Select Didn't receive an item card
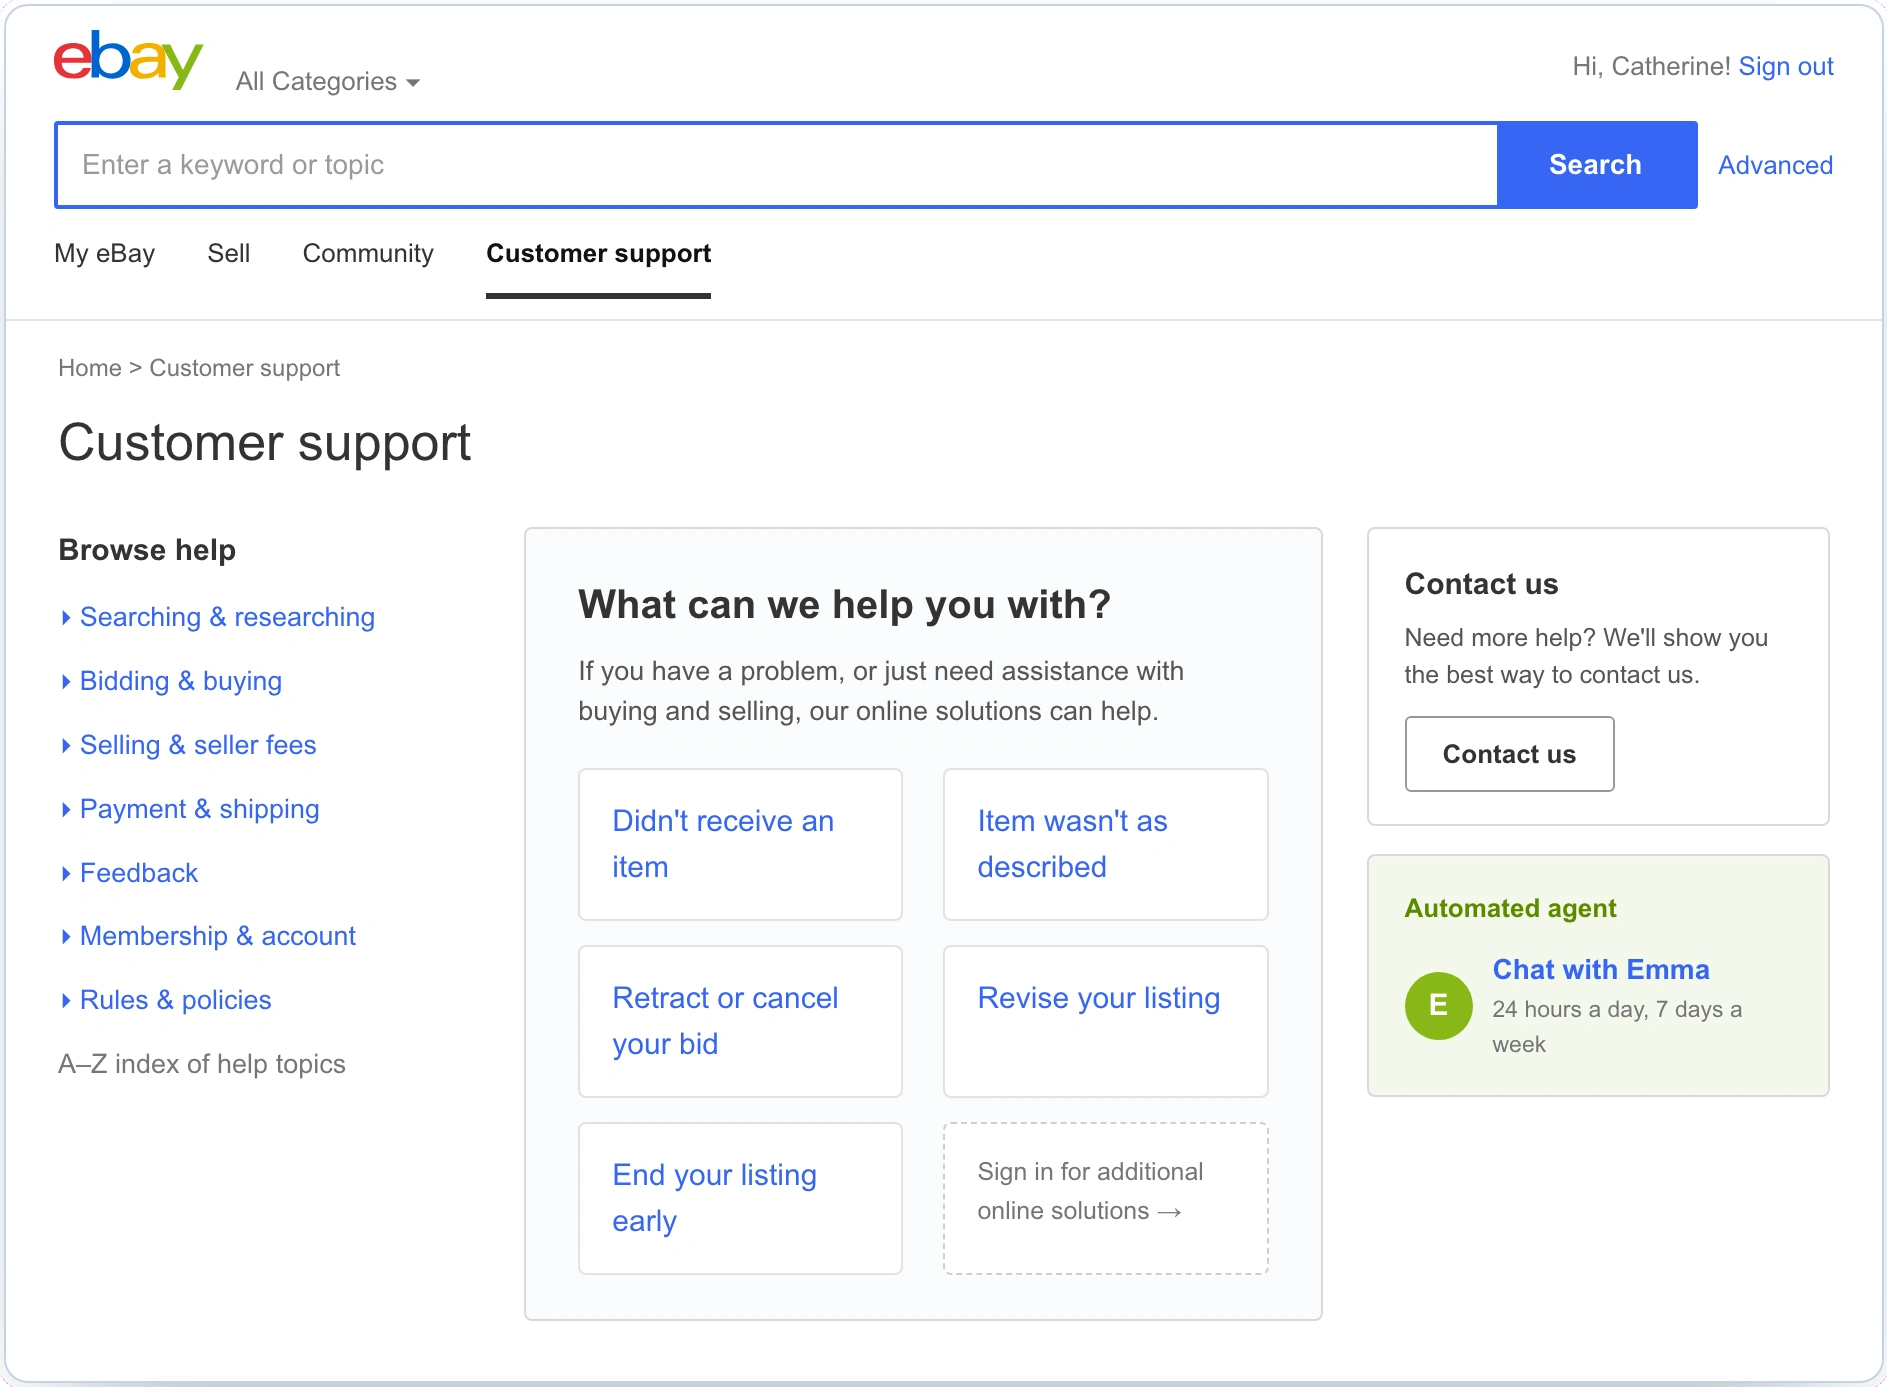This screenshot has height=1387, width=1887. (740, 844)
